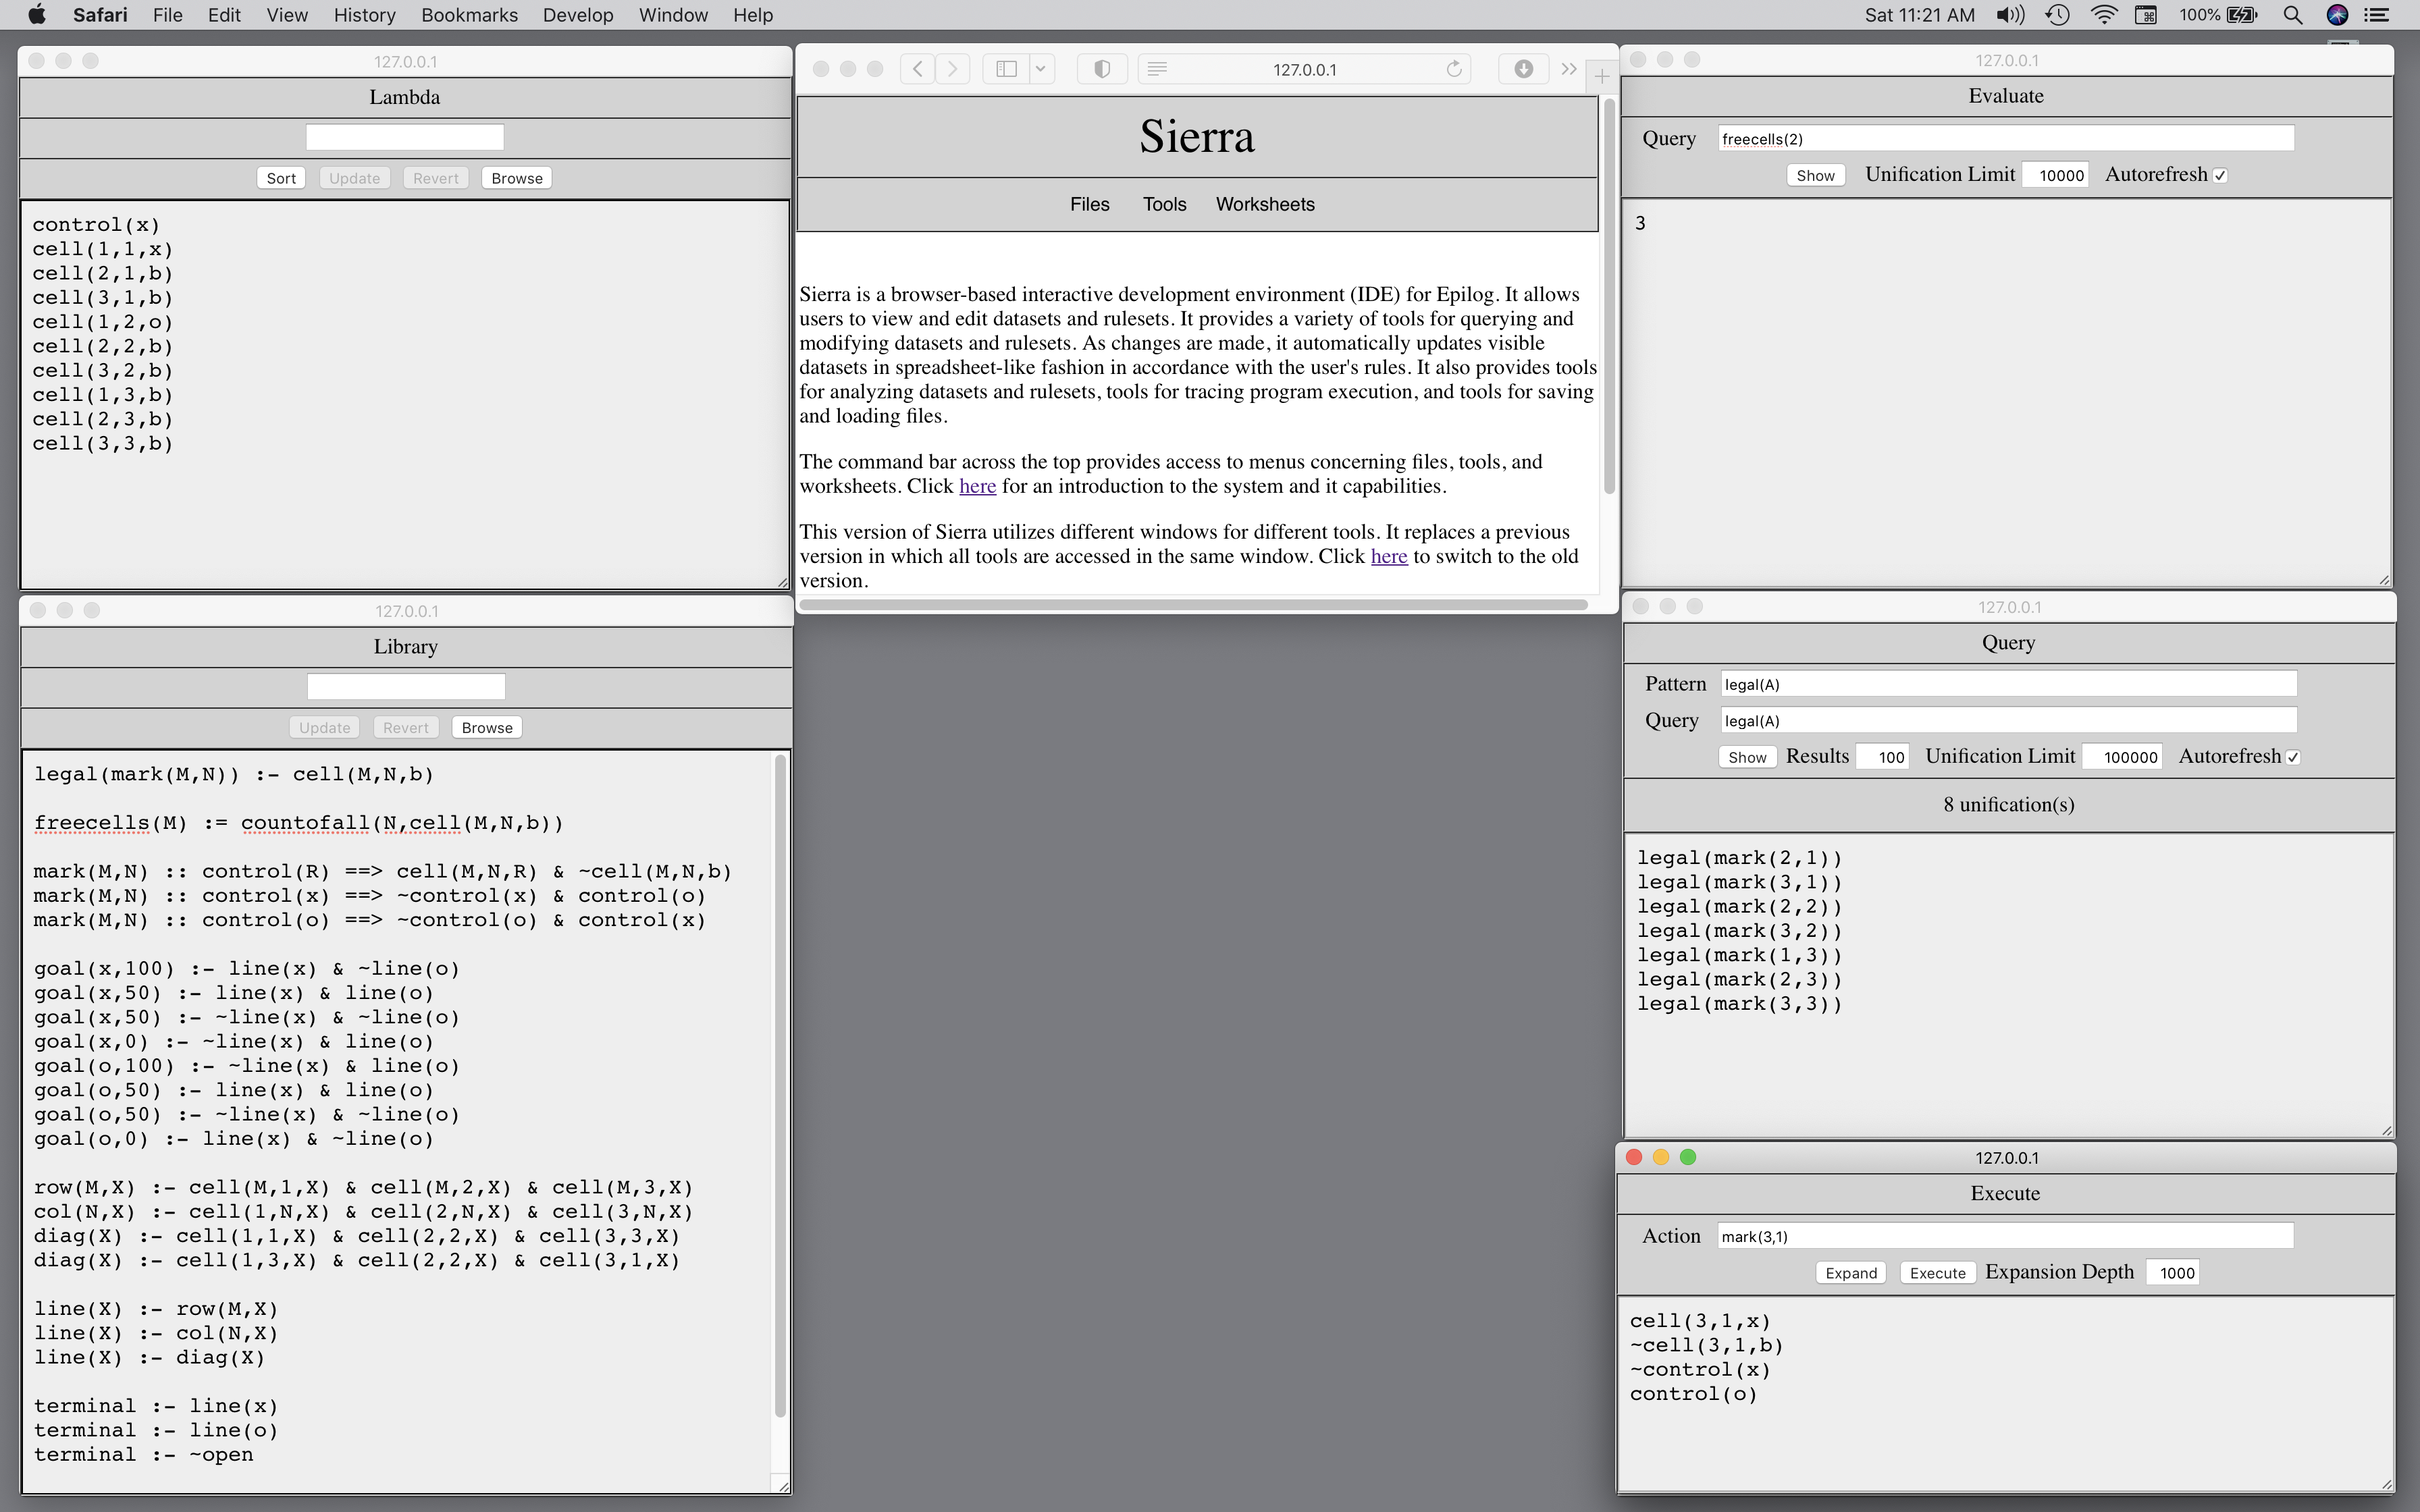Viewport: 2420px width, 1512px height.
Task: Open the Bookmarks menu in the menu bar
Action: [469, 15]
